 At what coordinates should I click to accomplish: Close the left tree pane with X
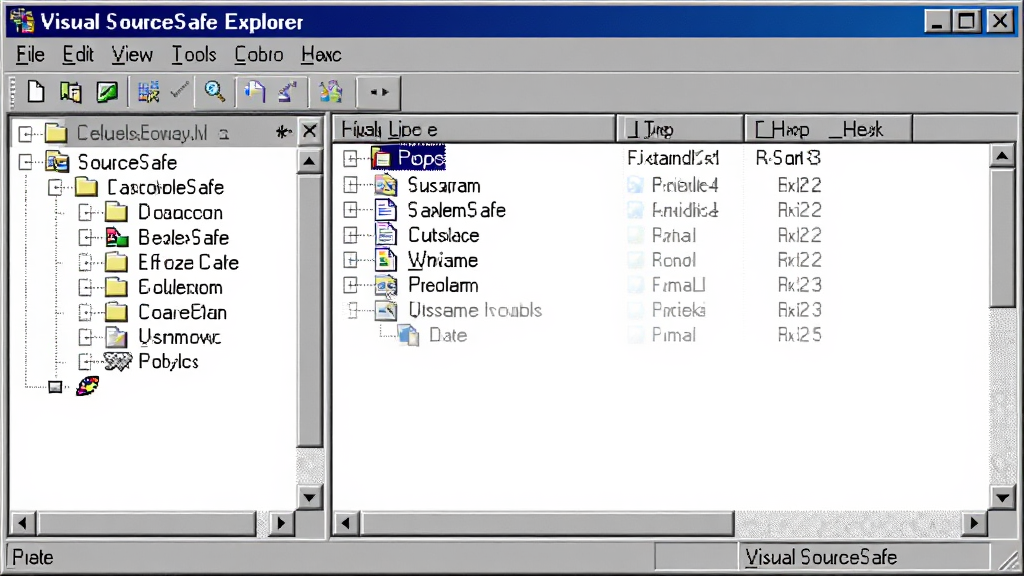(310, 131)
